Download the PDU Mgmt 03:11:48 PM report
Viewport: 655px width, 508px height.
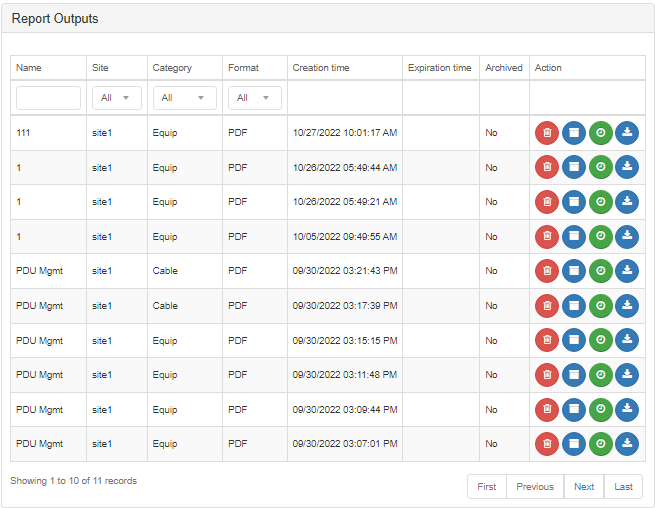point(627,375)
